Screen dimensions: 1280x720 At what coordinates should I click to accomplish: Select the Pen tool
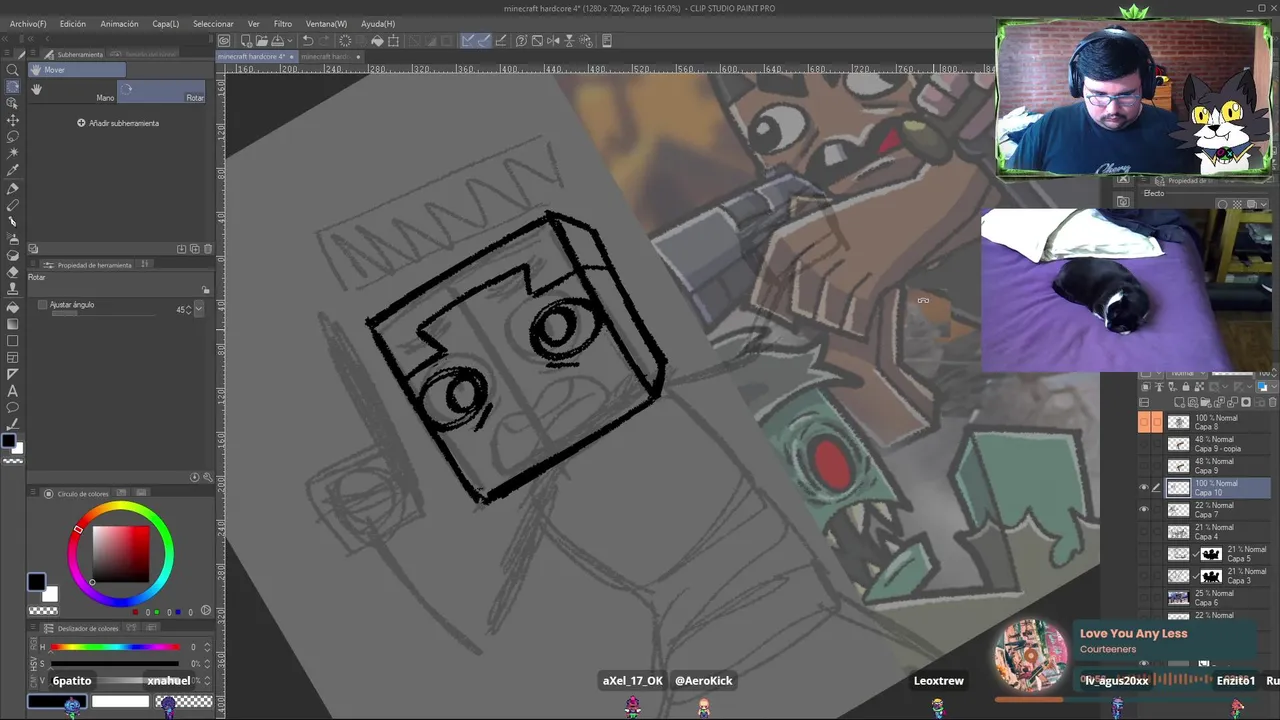(13, 189)
